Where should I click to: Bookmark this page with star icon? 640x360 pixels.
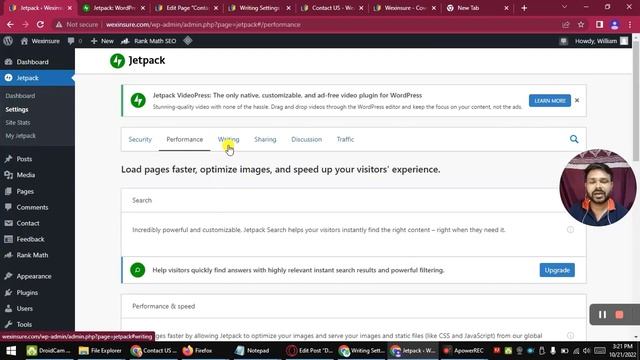[x=581, y=24]
